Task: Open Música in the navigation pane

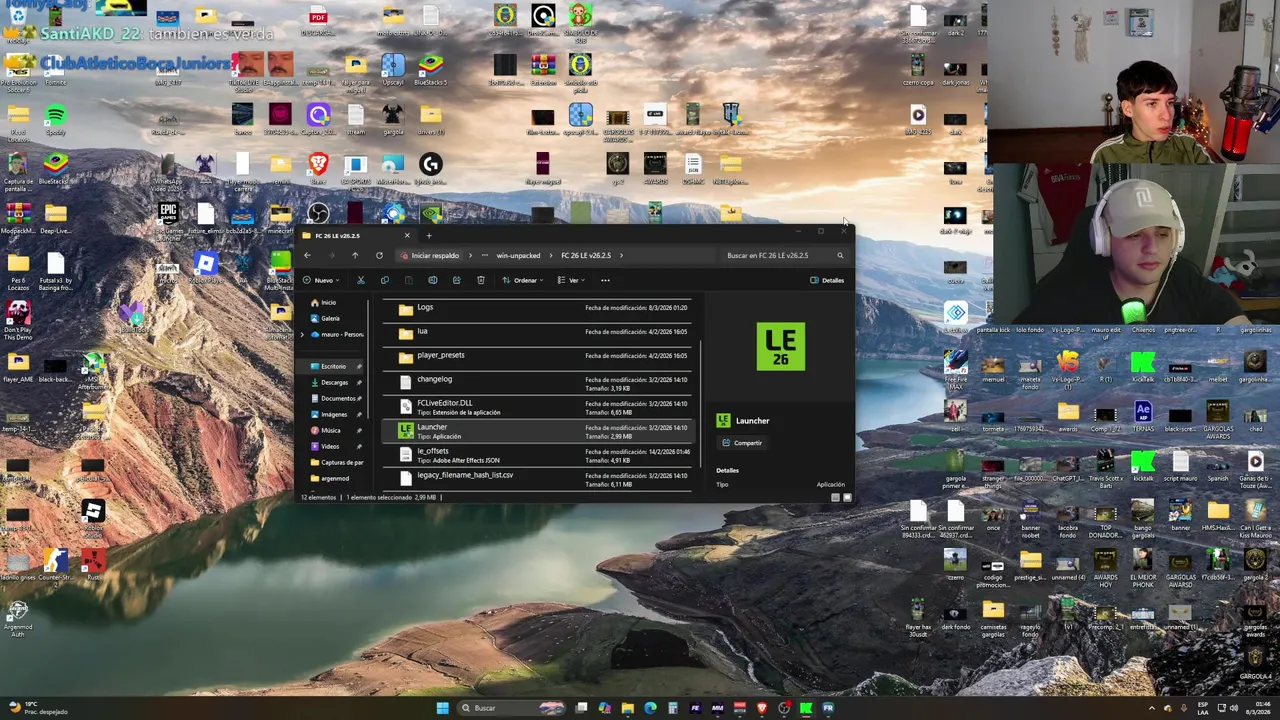Action: click(330, 430)
